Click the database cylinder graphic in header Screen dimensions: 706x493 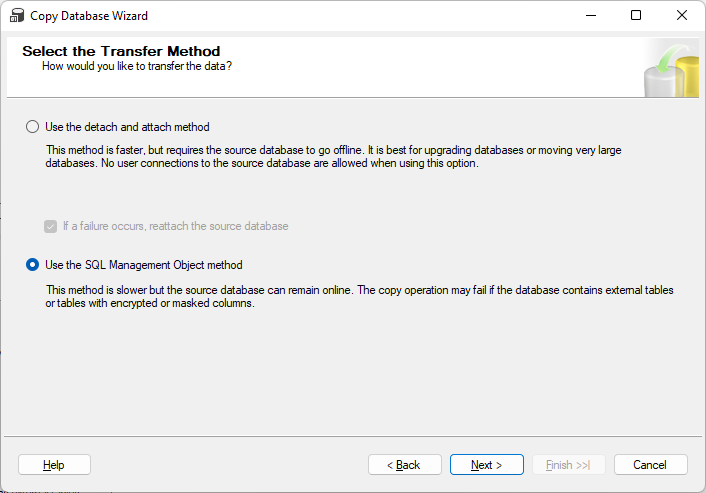coord(670,68)
